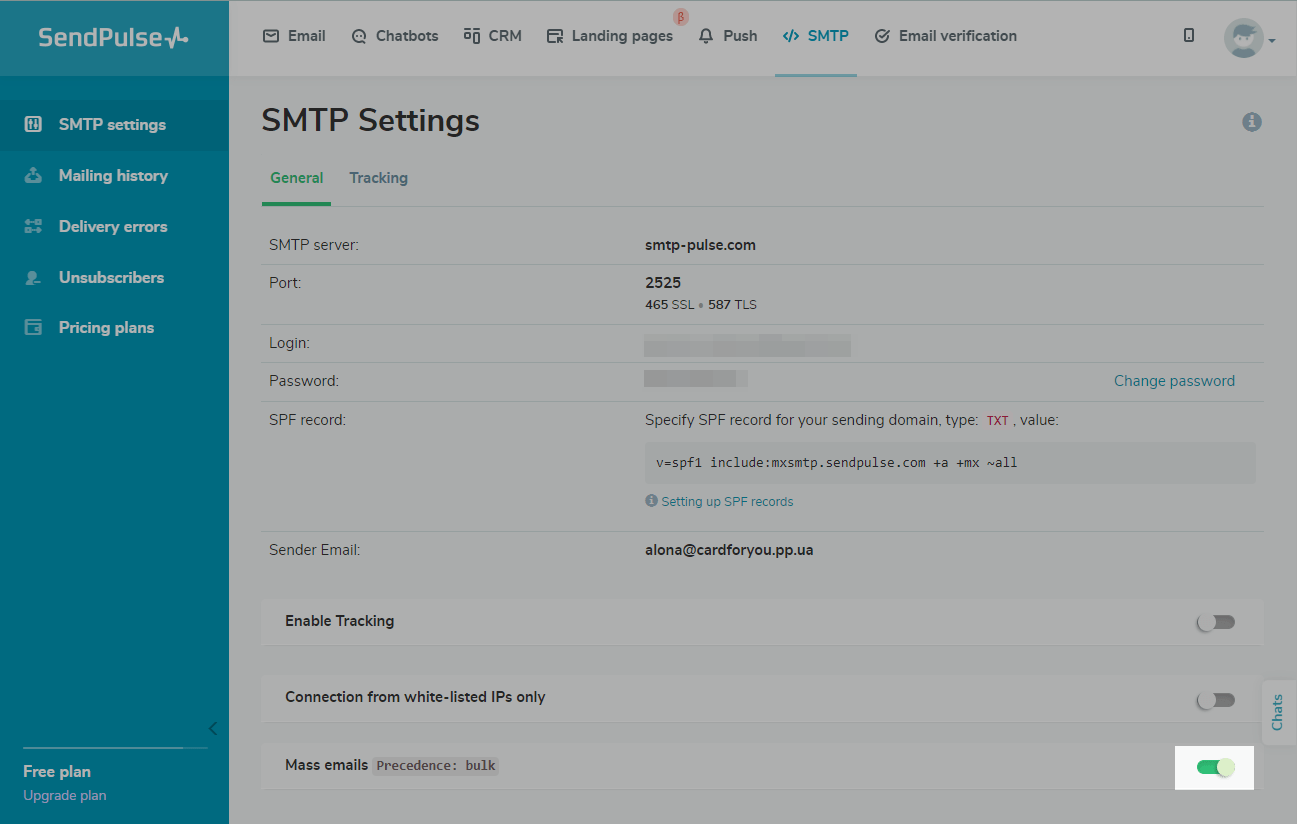Image resolution: width=1297 pixels, height=824 pixels.
Task: Open SMTP settings in the sidebar
Action: [x=114, y=125]
